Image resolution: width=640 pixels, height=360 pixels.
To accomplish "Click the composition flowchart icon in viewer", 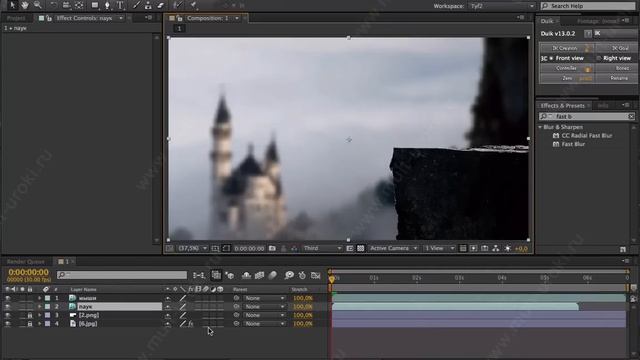I will tap(496, 248).
